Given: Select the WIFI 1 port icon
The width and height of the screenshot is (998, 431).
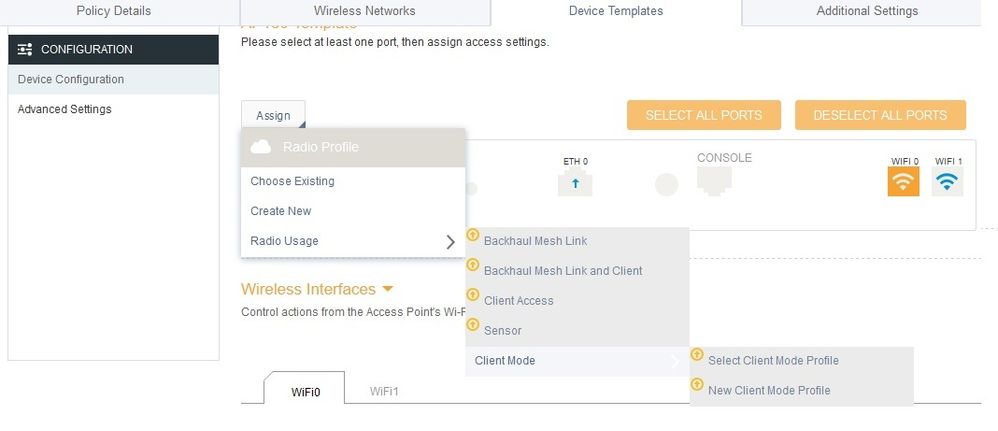Looking at the screenshot, I should pyautogui.click(x=947, y=181).
